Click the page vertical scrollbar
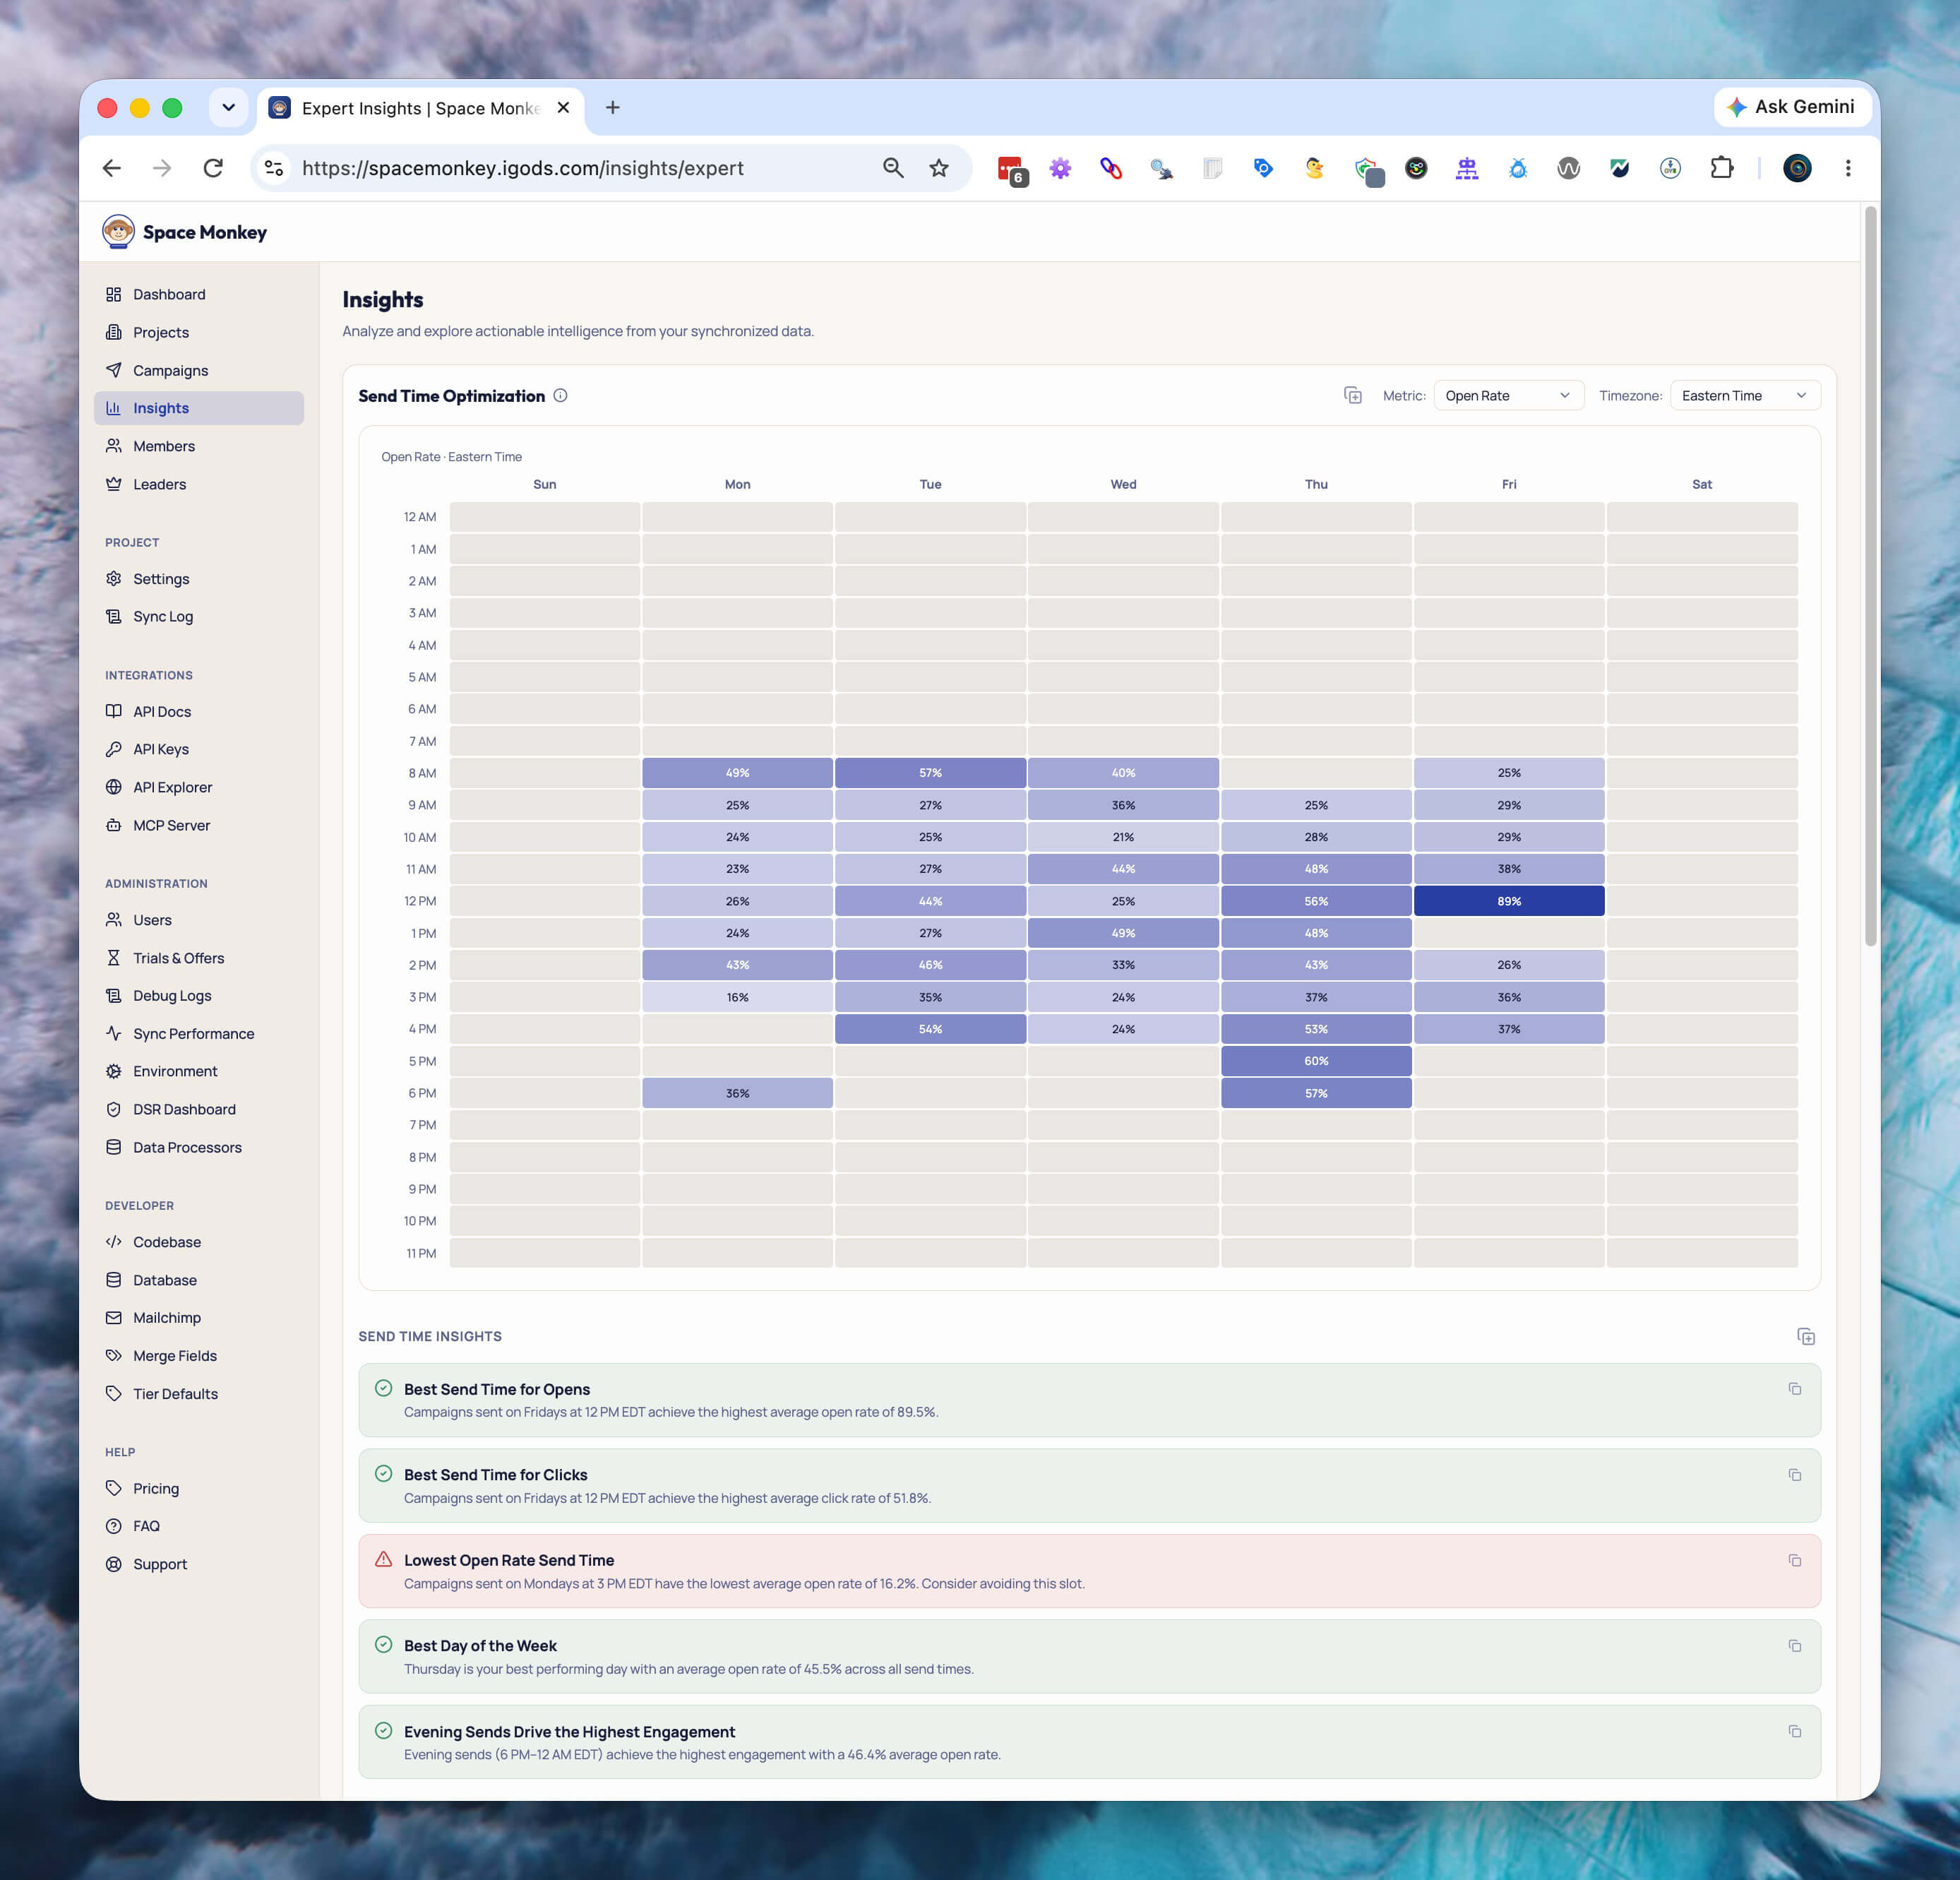This screenshot has width=1960, height=1880. [x=1870, y=575]
